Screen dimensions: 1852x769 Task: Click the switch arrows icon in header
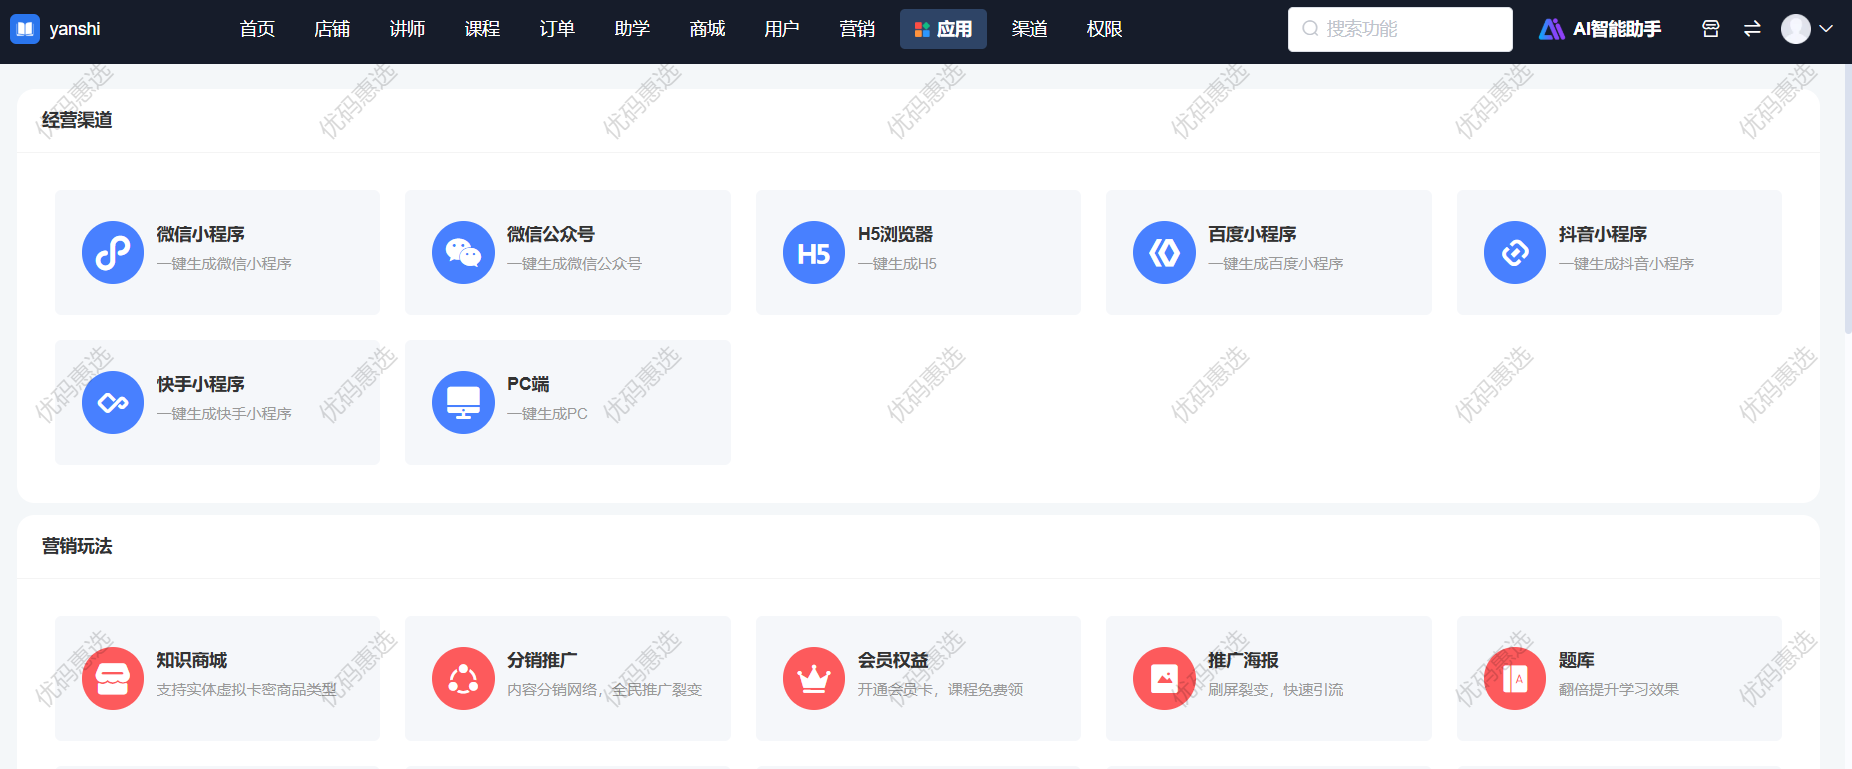(x=1752, y=29)
